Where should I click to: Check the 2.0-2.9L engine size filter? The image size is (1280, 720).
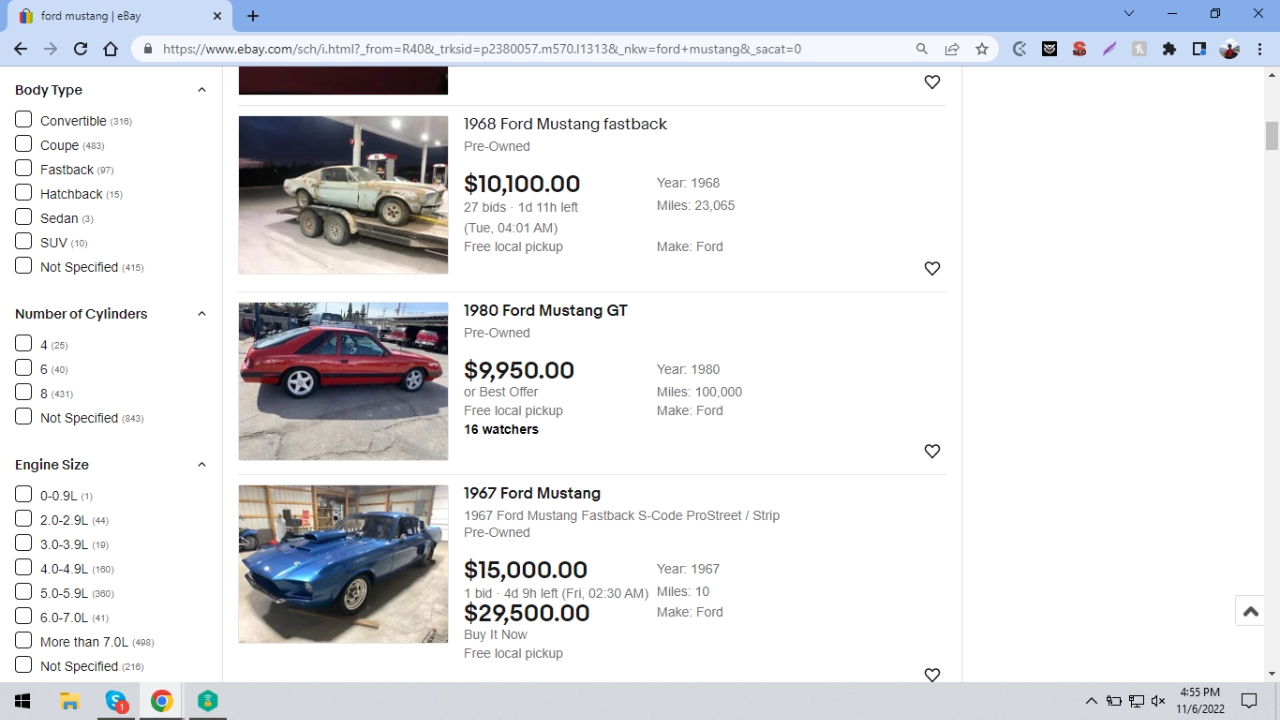(24, 519)
